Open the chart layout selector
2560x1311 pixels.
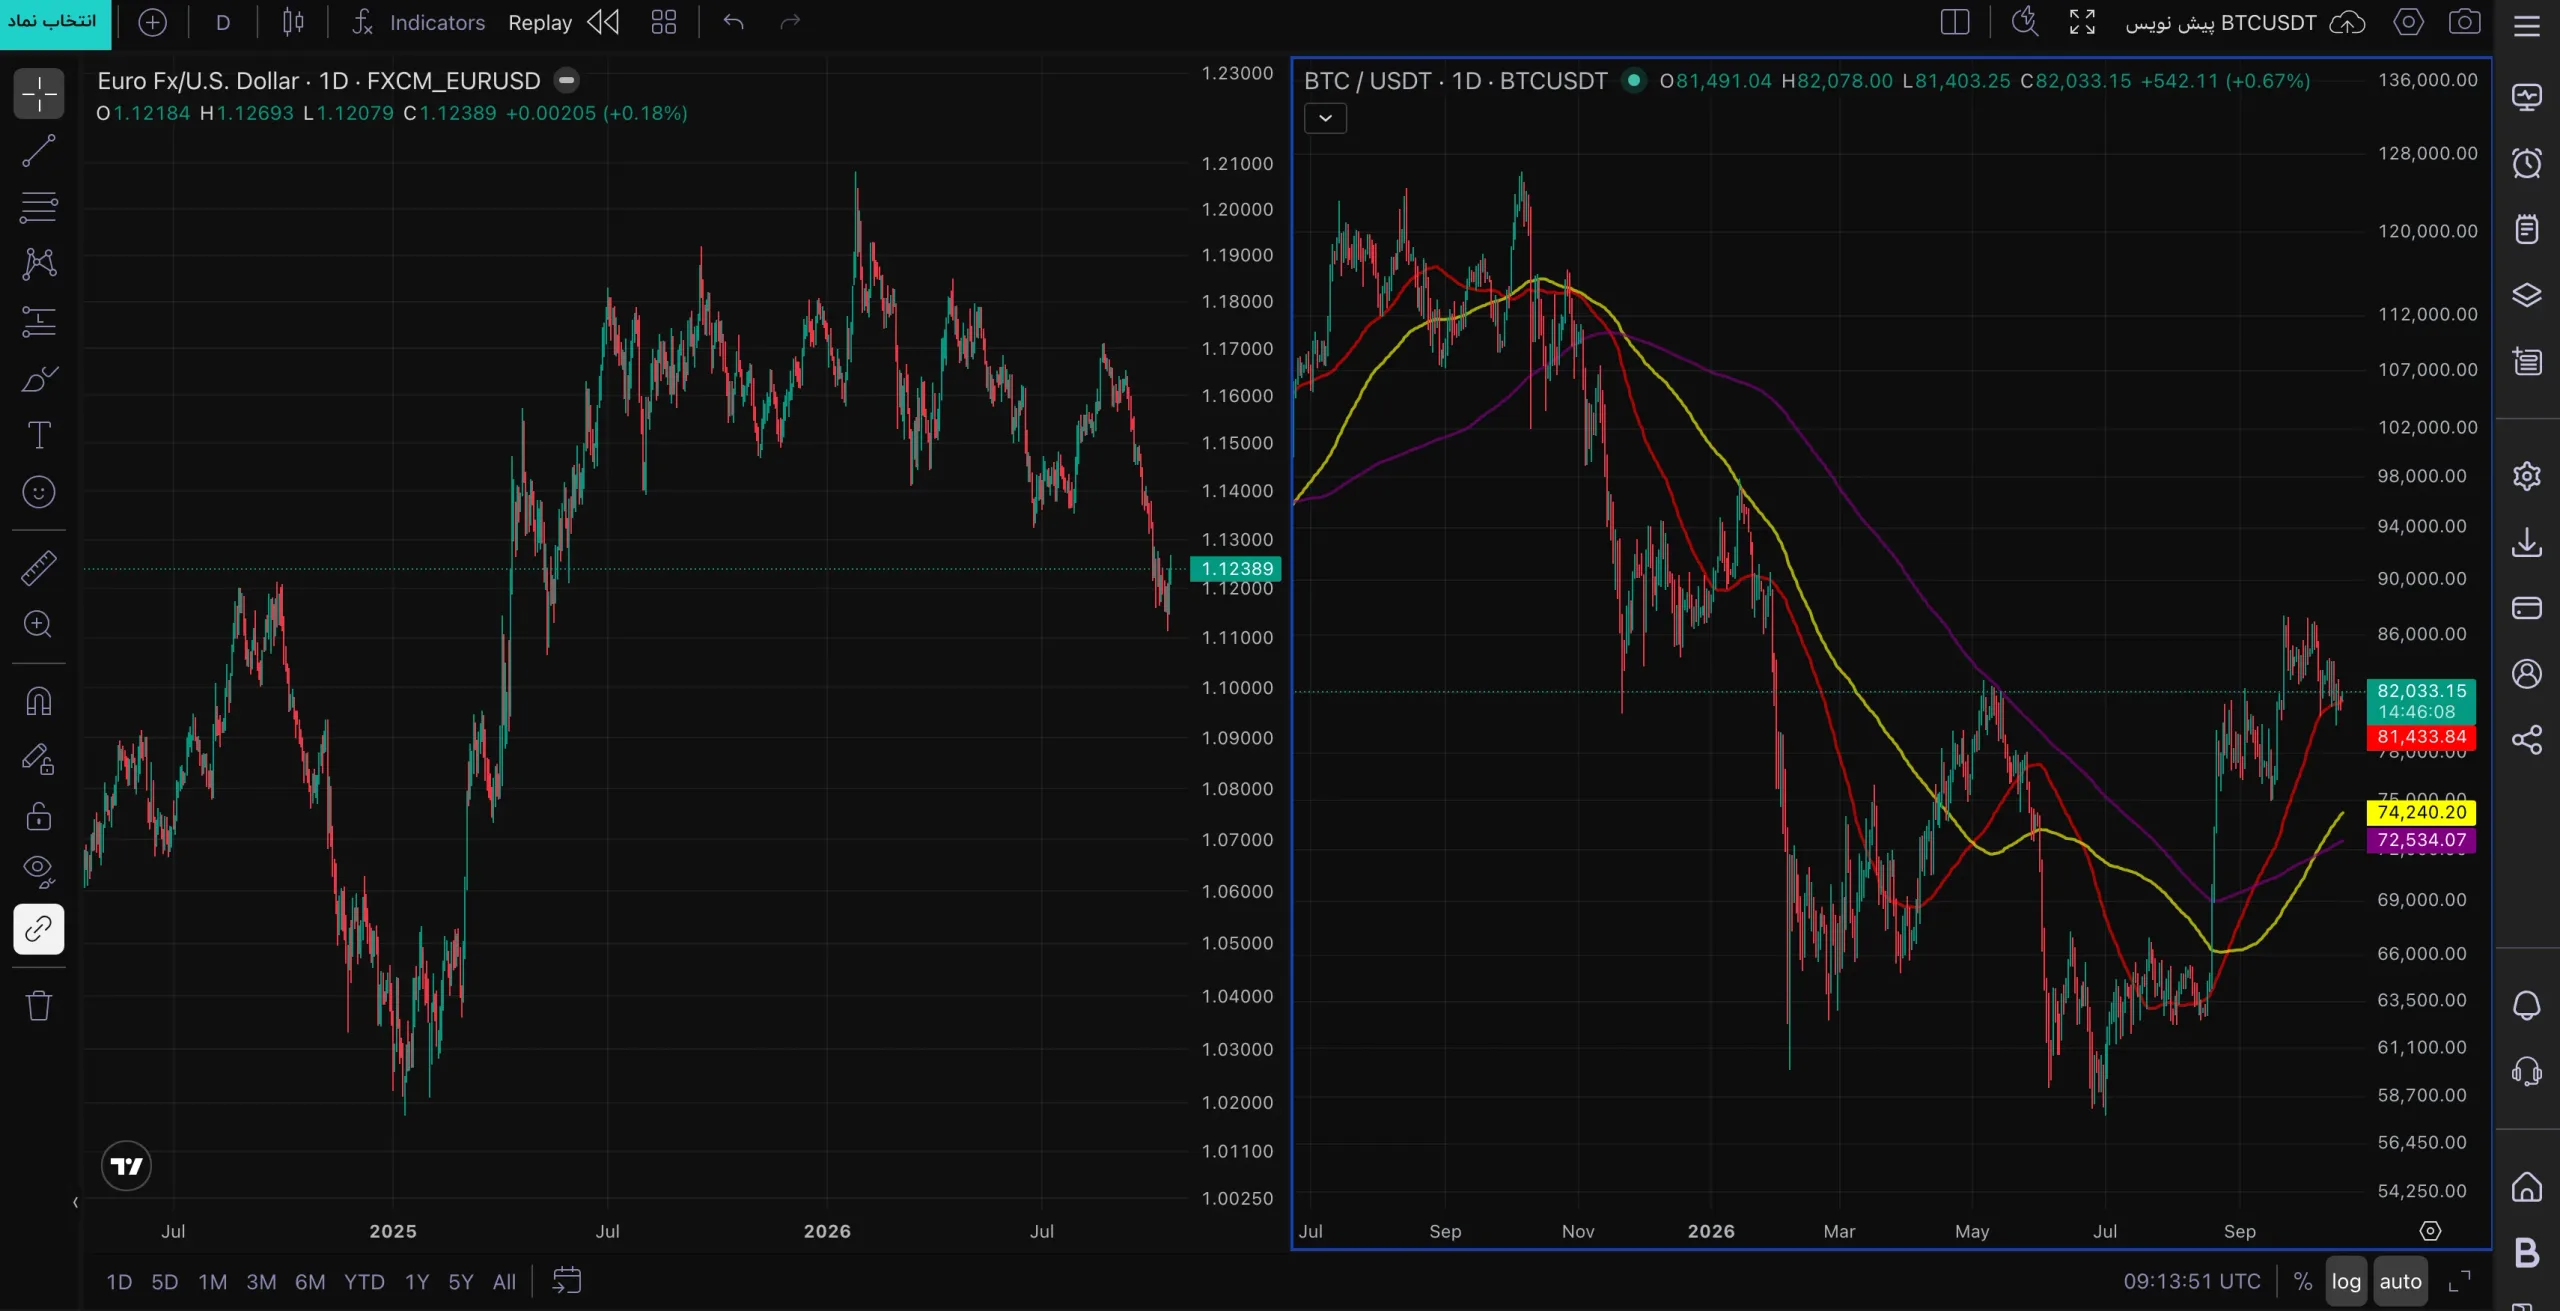point(1954,22)
